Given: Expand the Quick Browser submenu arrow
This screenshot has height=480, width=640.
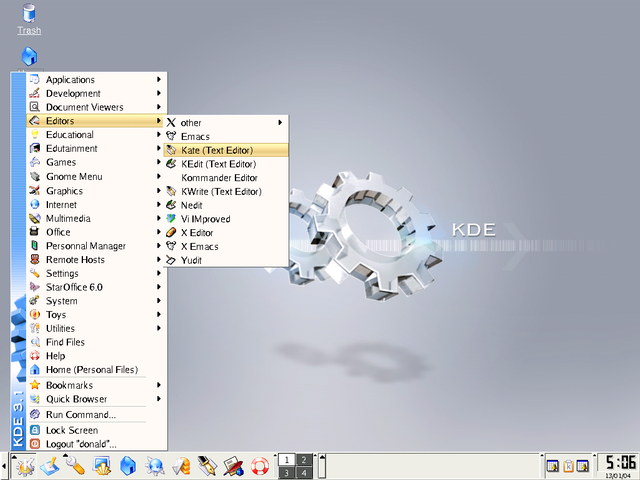Looking at the screenshot, I should point(159,399).
